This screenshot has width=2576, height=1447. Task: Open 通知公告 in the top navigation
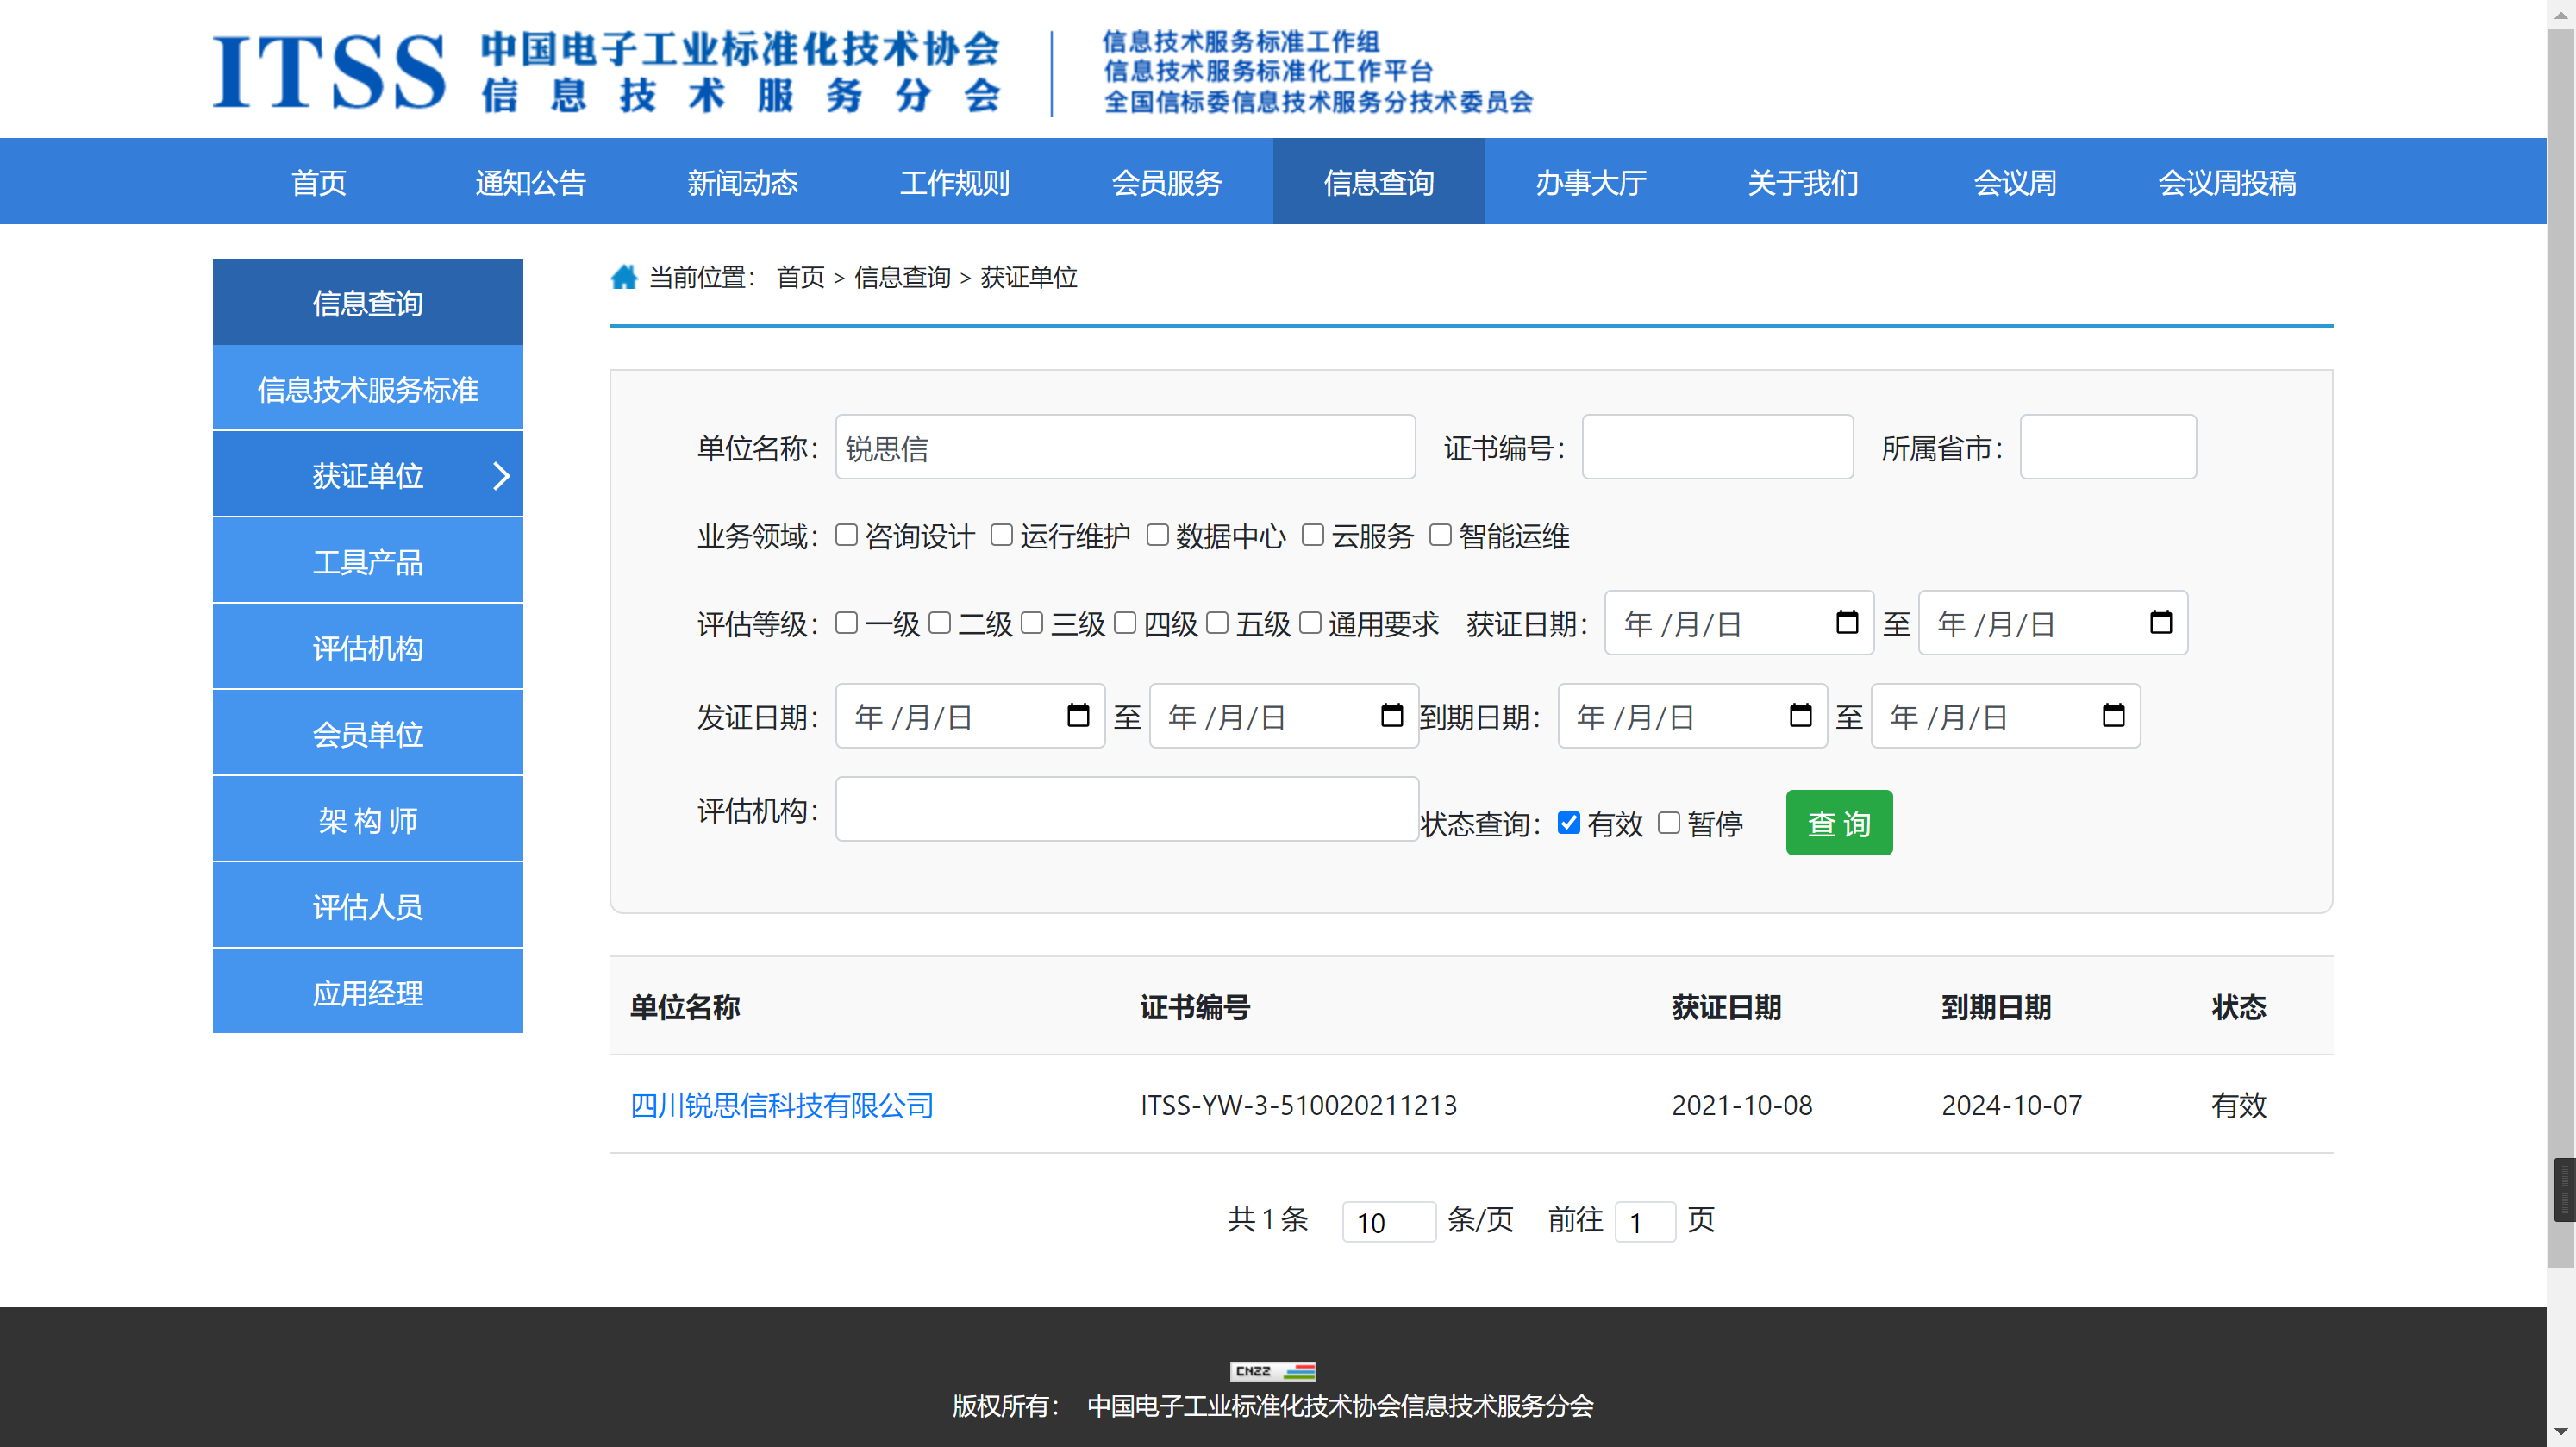(x=530, y=182)
